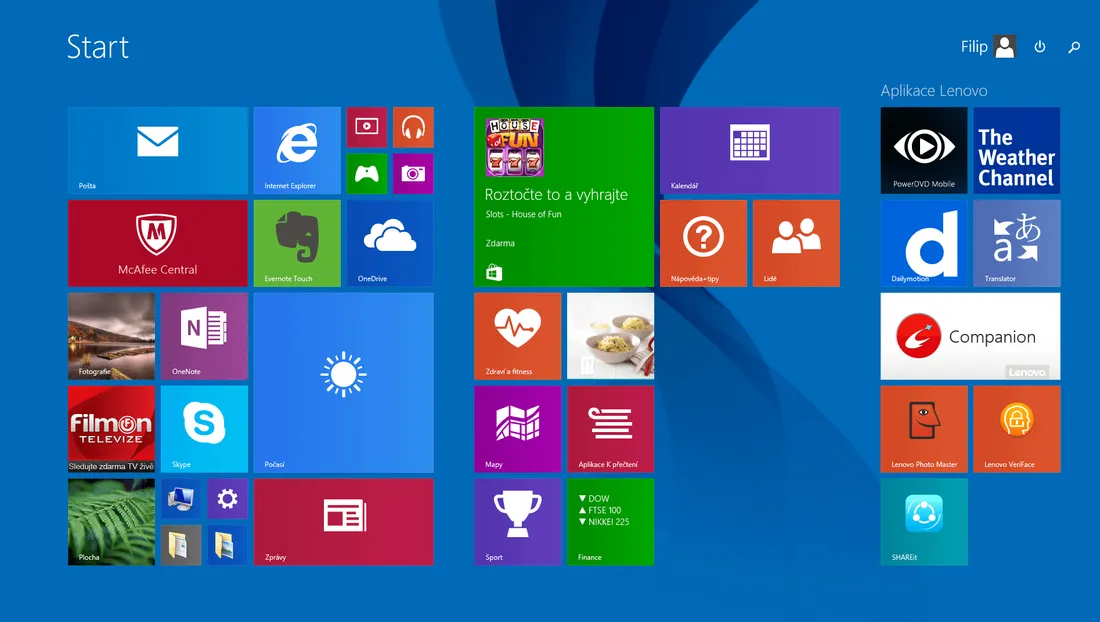Open the power options button
The height and width of the screenshot is (622, 1100).
[x=1040, y=47]
